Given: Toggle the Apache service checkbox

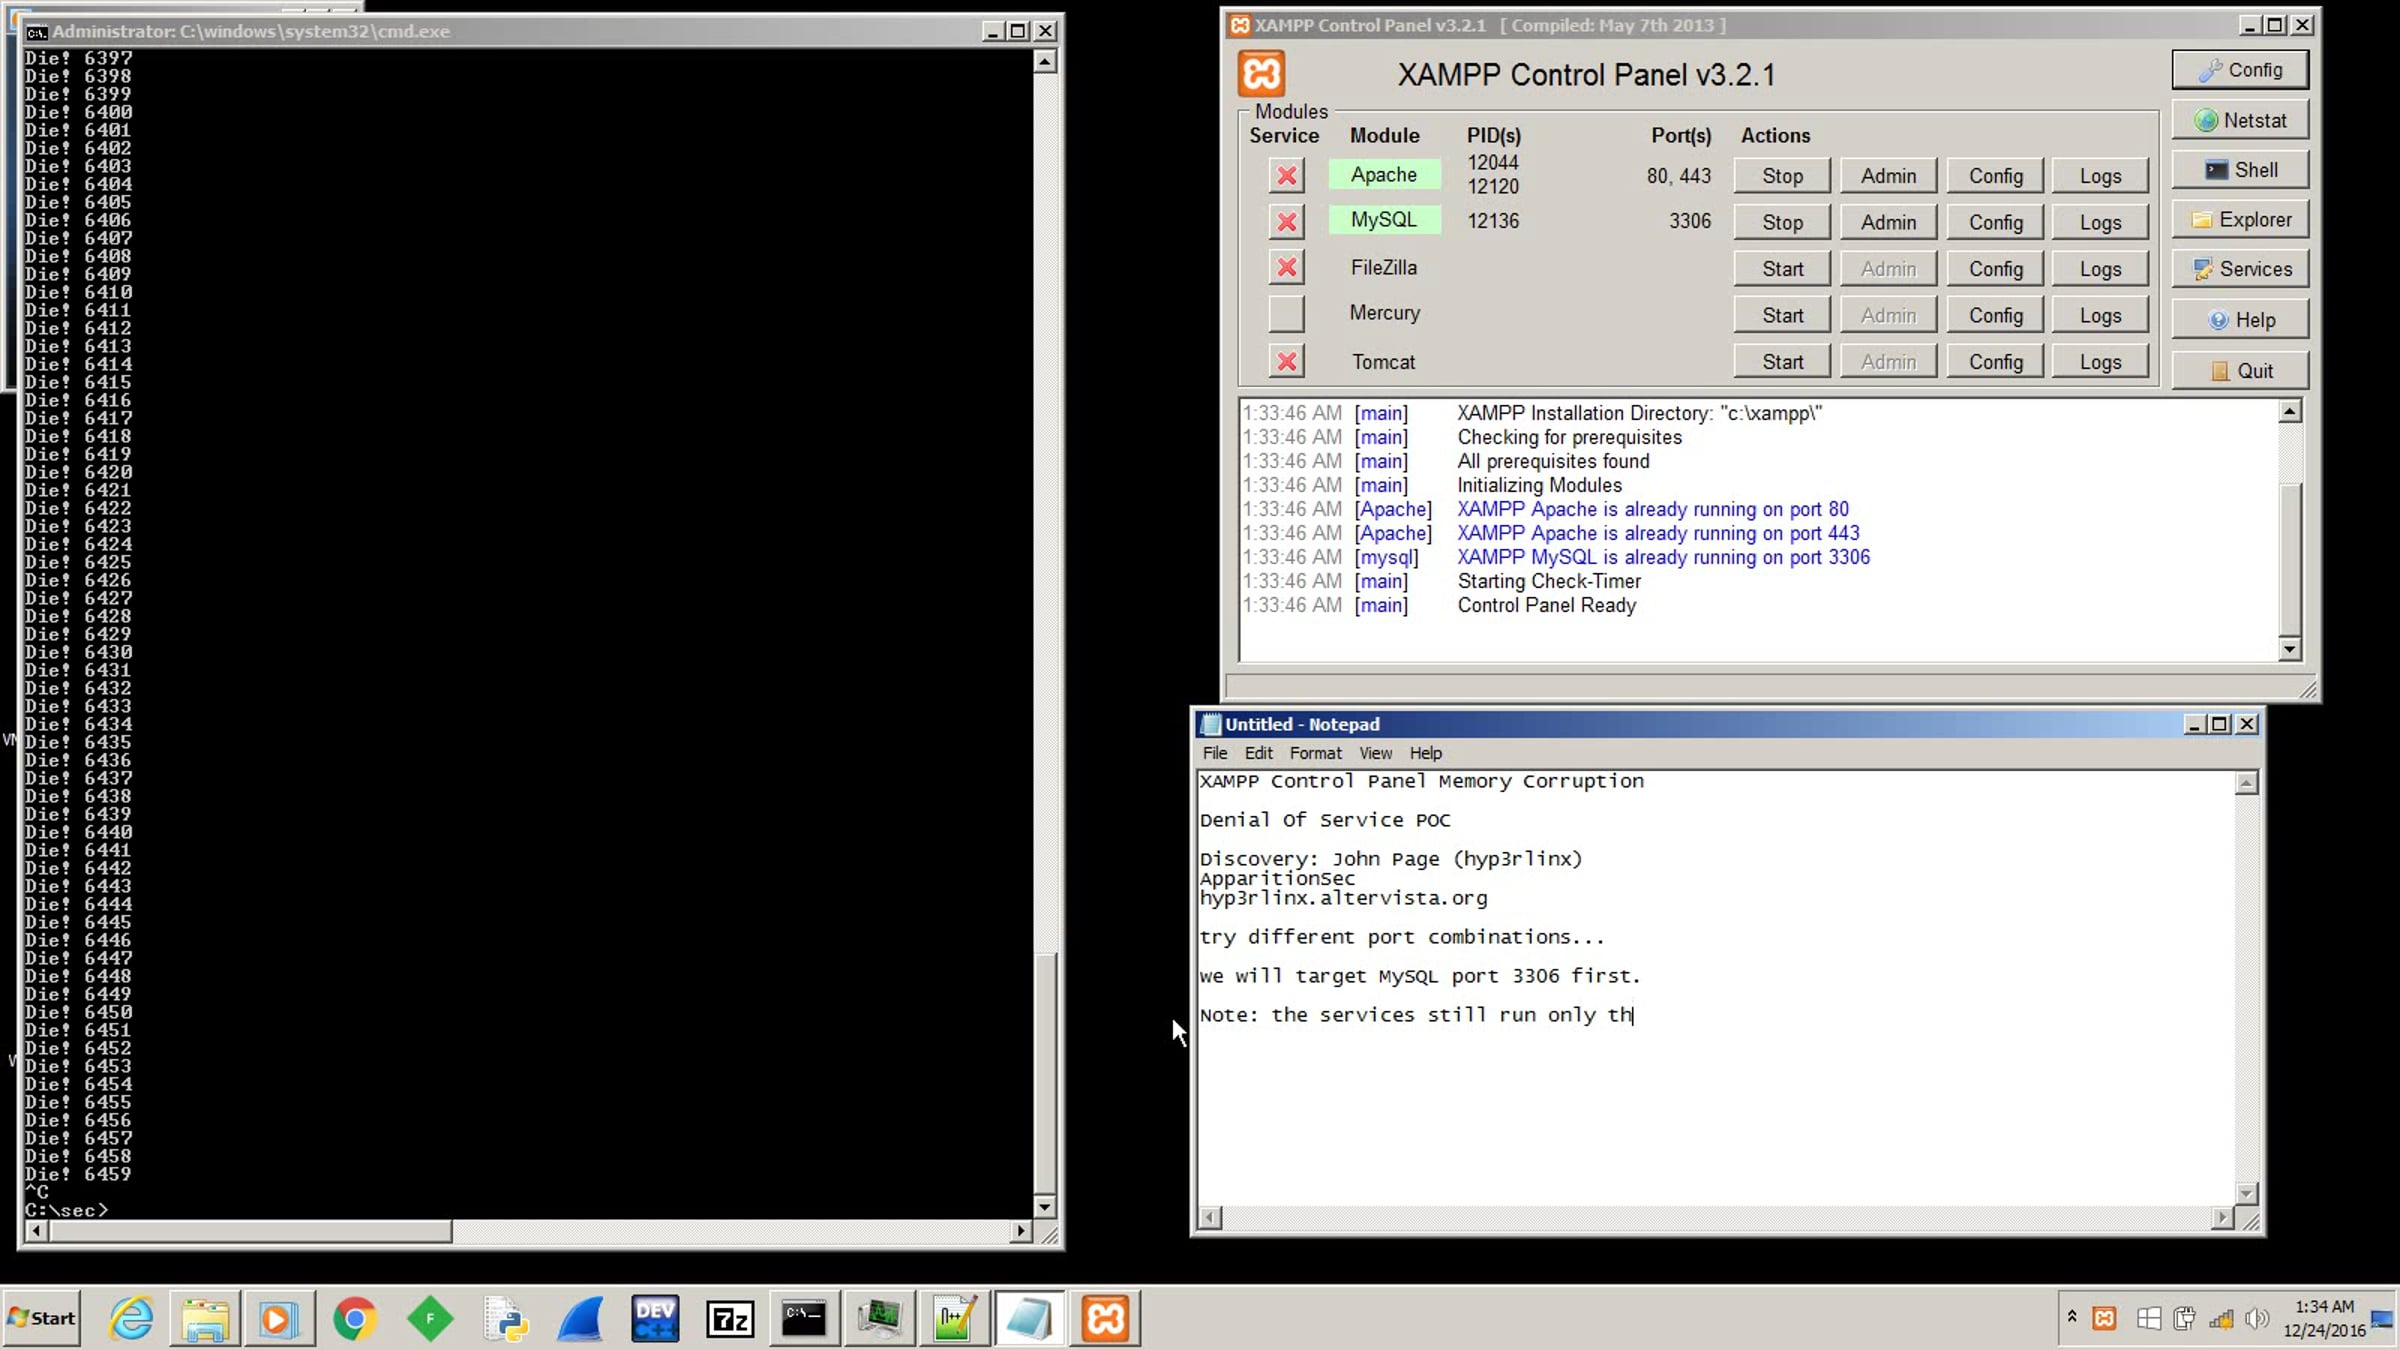Looking at the screenshot, I should pyautogui.click(x=1287, y=175).
